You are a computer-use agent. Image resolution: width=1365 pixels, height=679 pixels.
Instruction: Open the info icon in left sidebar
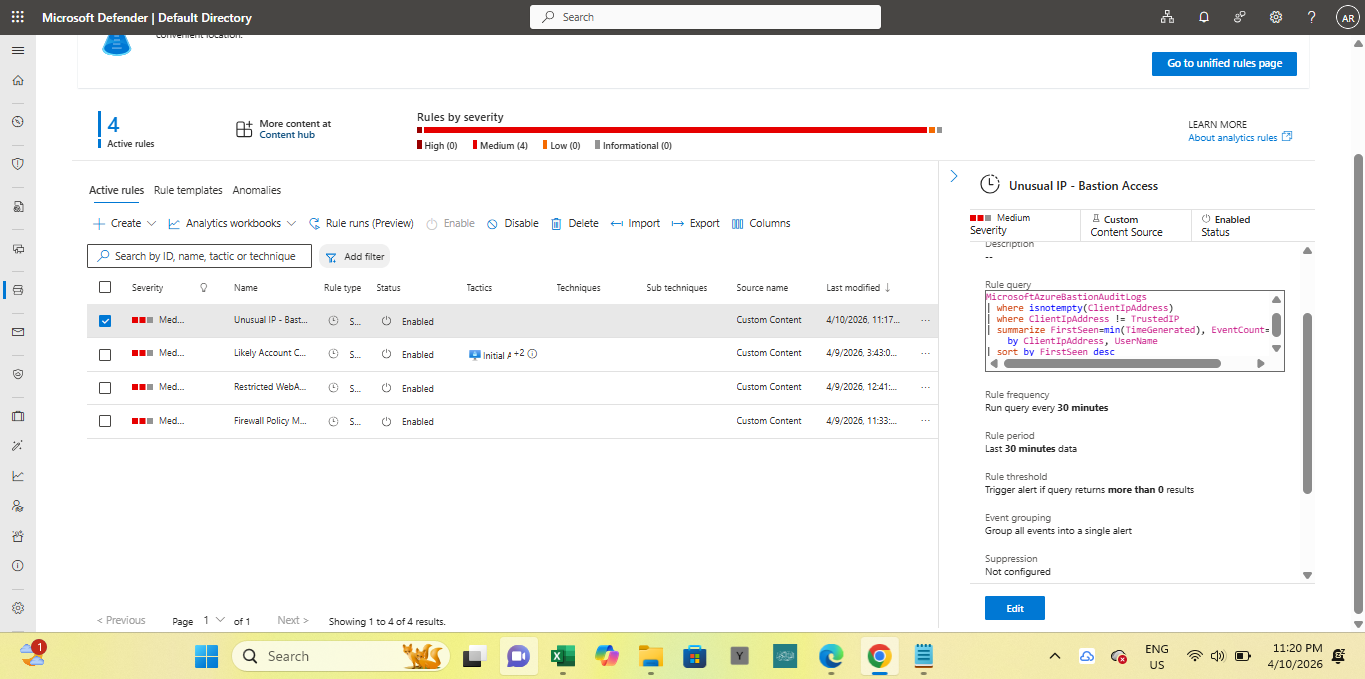coord(17,566)
